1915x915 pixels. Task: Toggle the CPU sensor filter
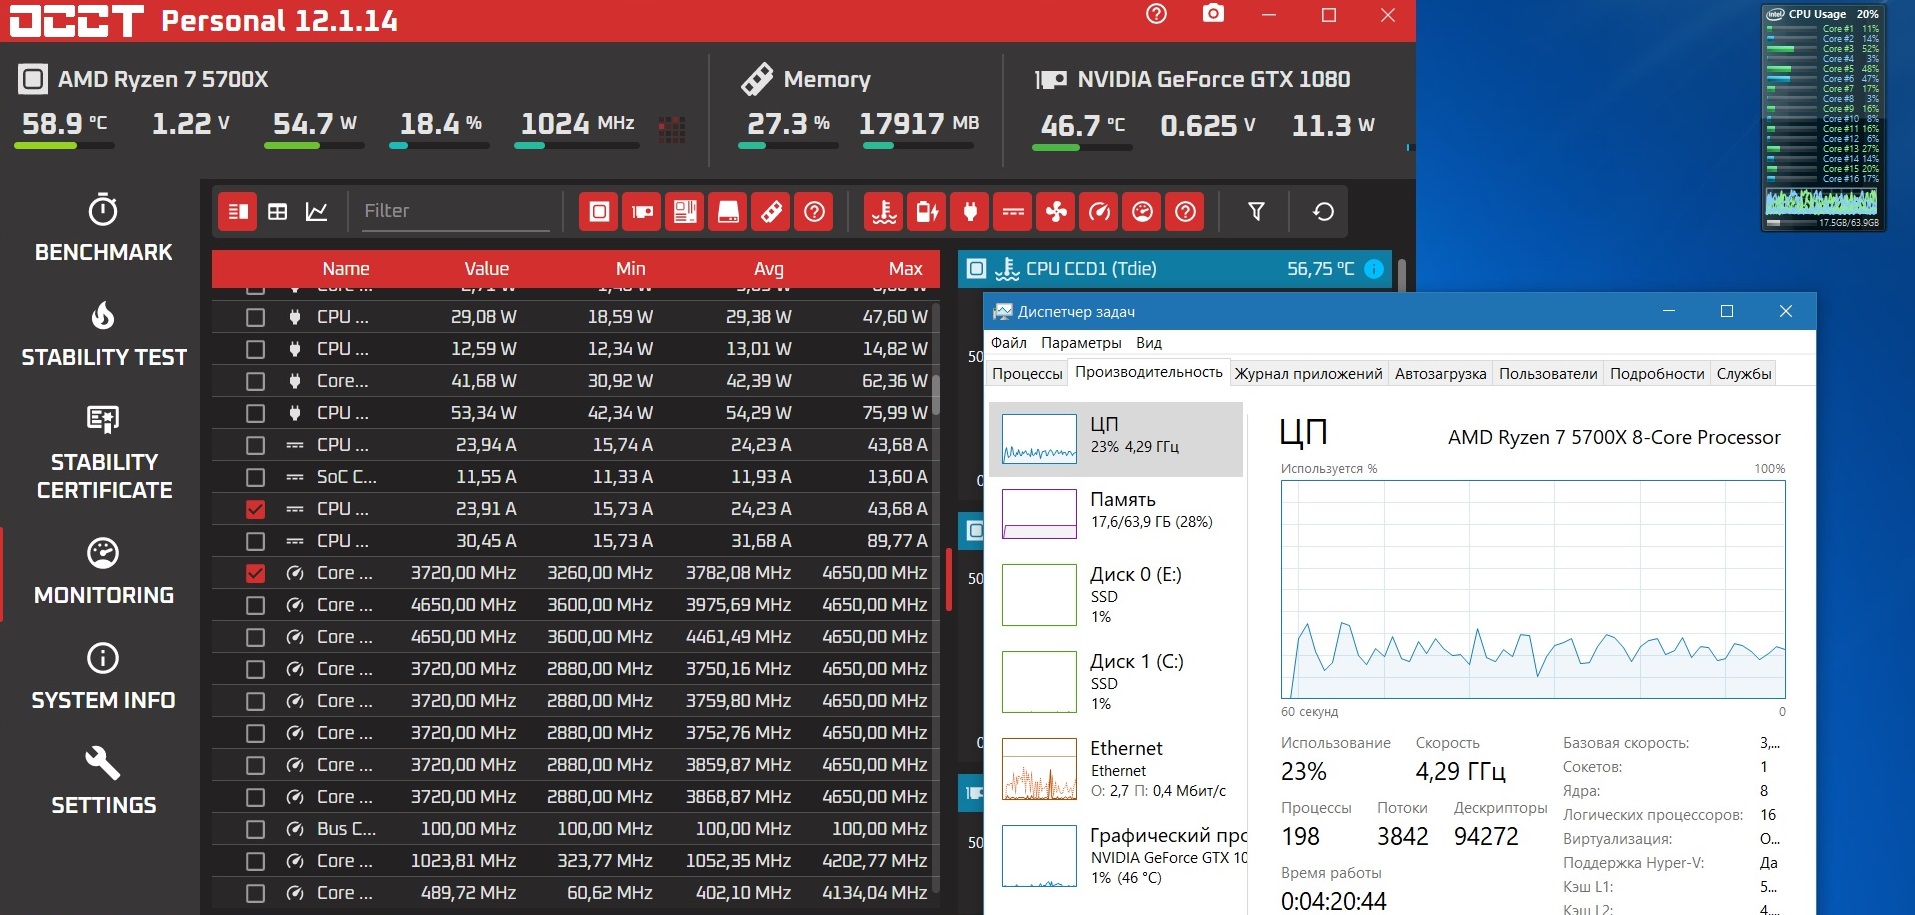599,211
